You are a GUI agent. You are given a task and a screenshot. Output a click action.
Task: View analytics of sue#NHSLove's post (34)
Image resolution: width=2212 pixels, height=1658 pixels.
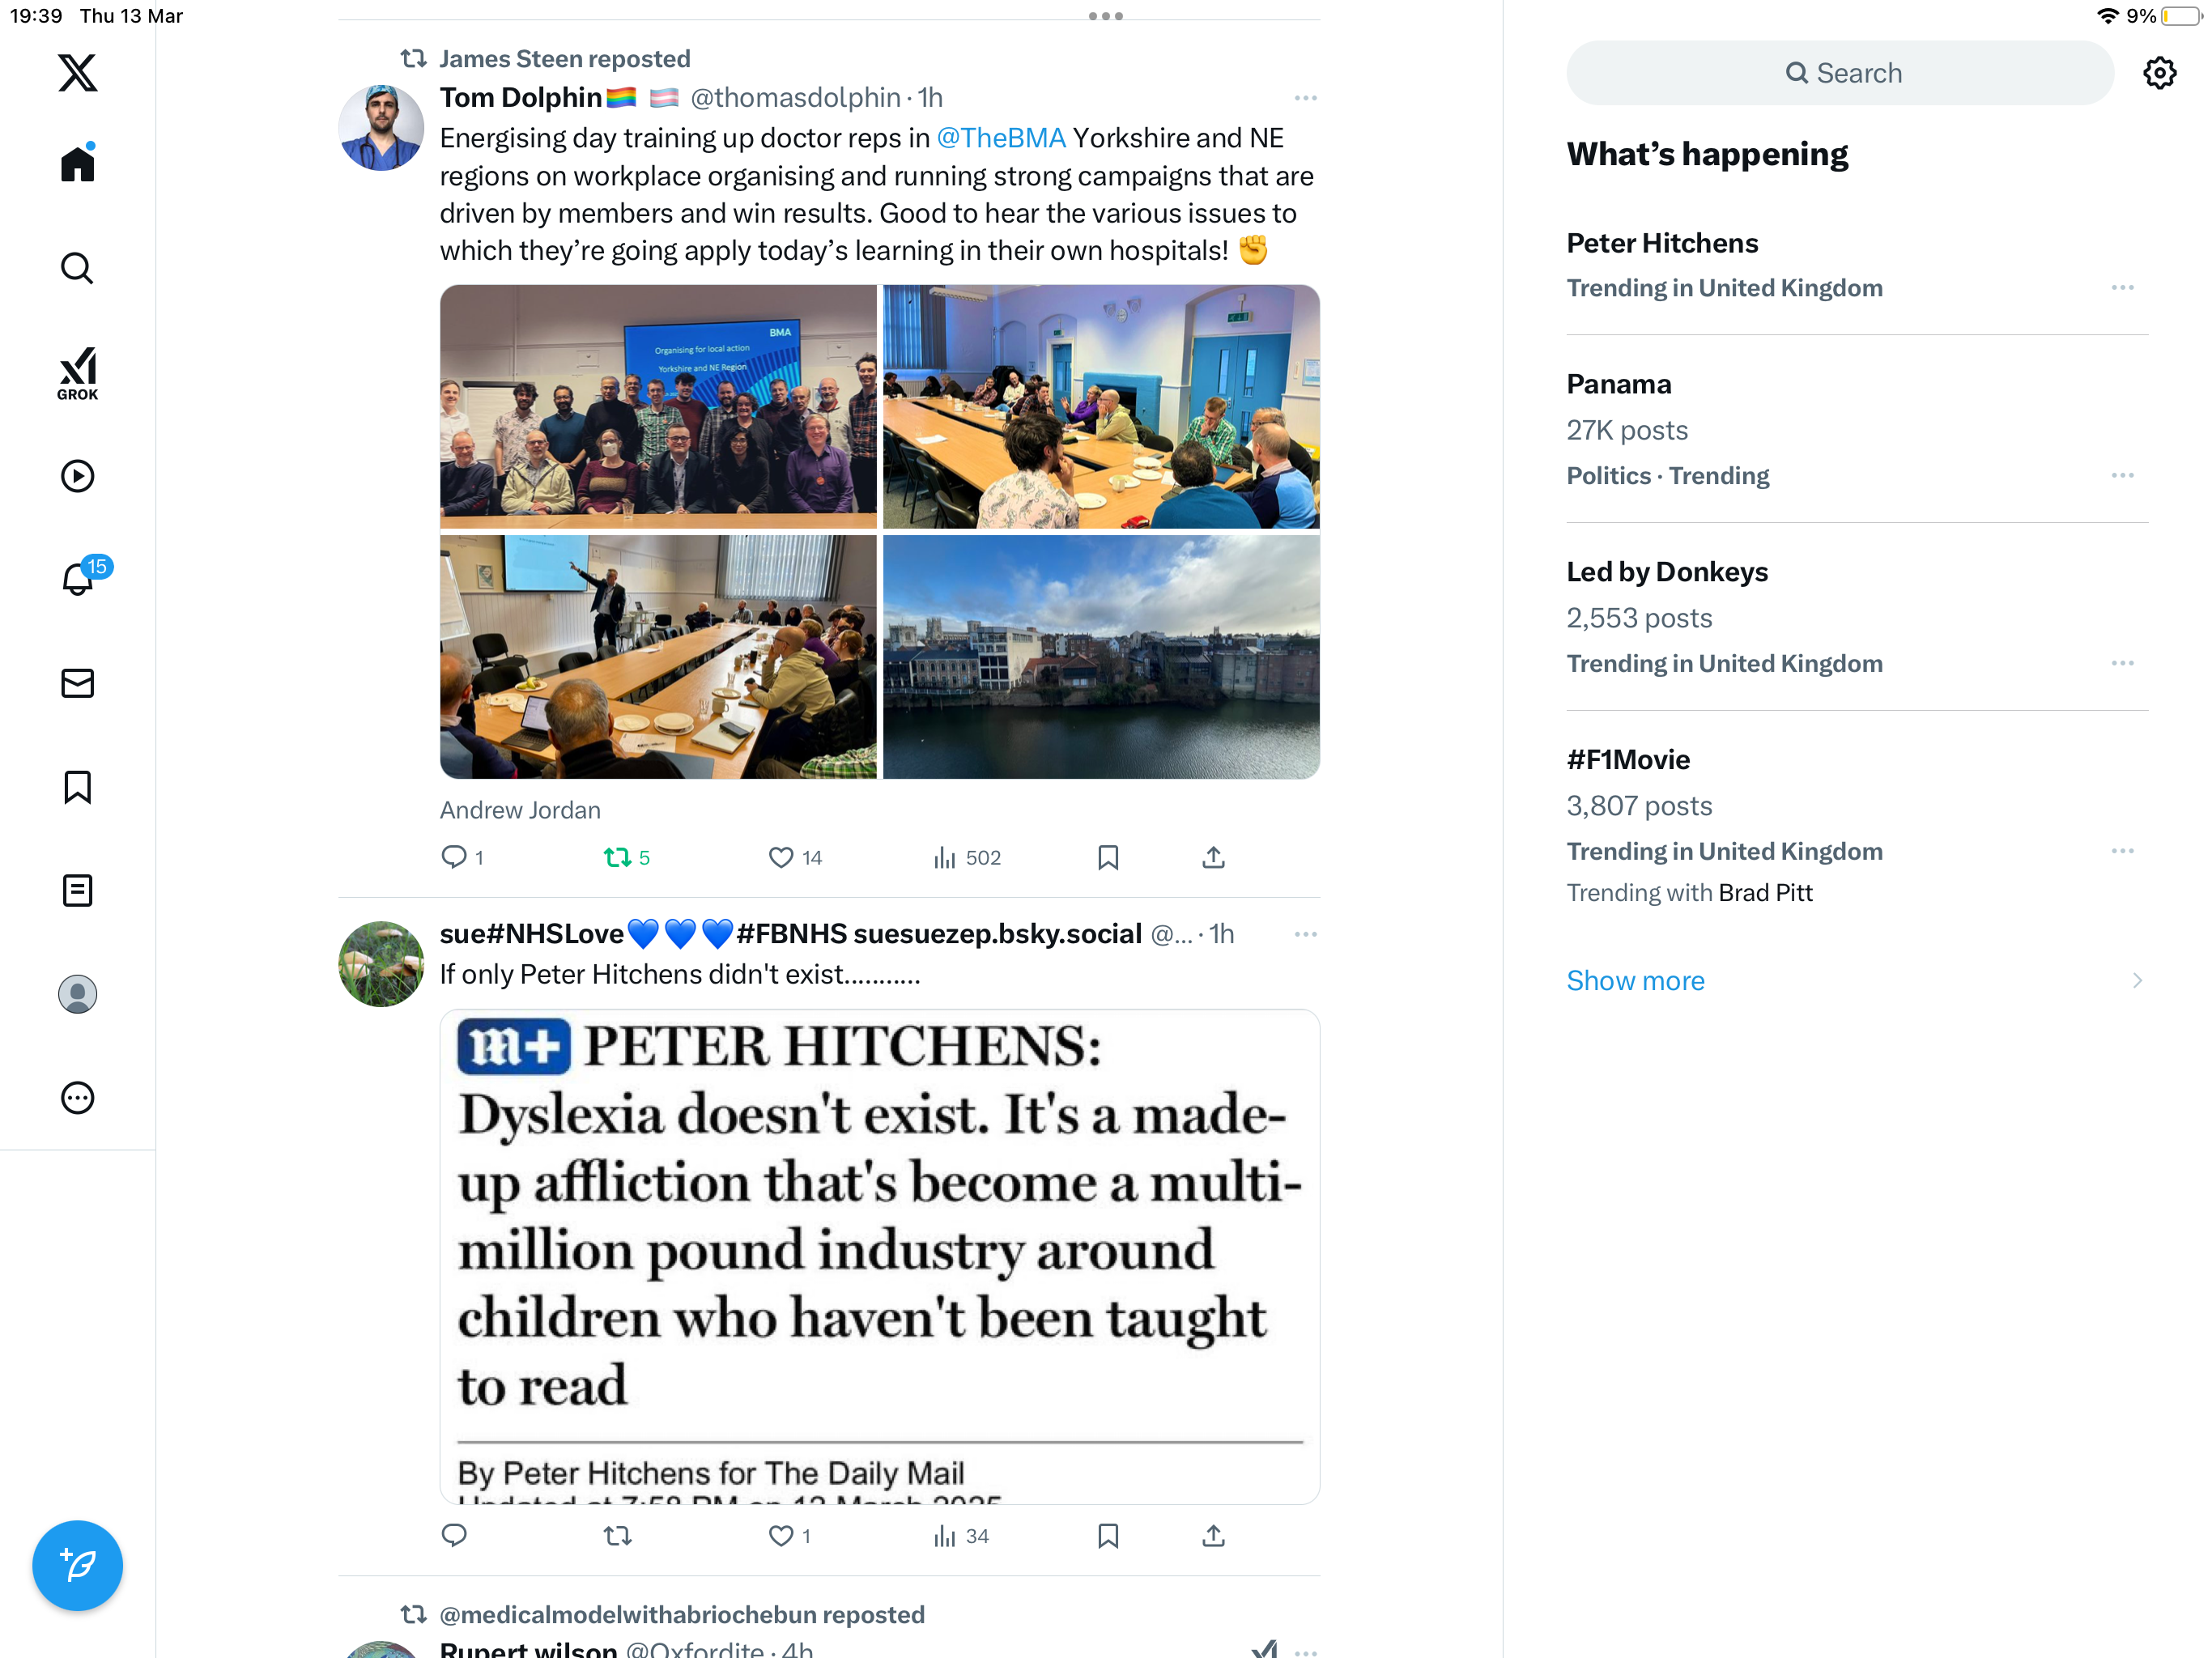961,1535
